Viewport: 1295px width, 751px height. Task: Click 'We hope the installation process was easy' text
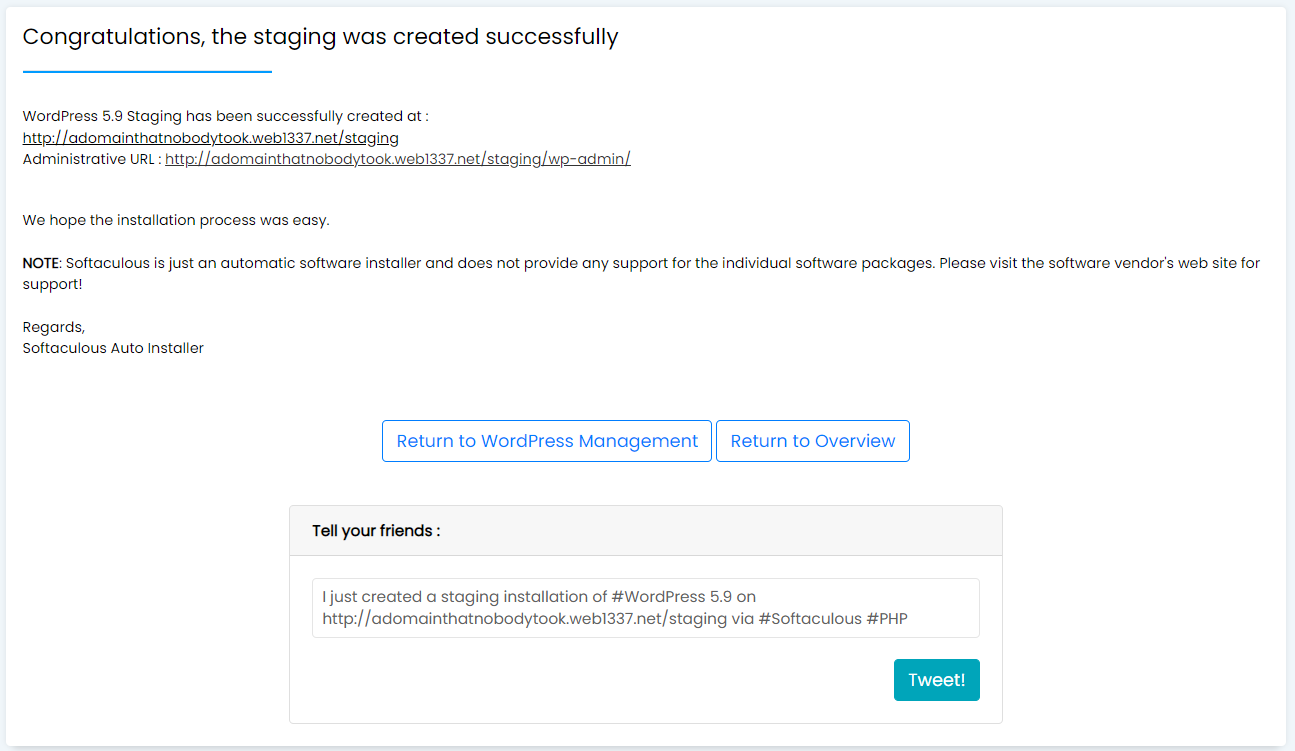click(x=175, y=219)
